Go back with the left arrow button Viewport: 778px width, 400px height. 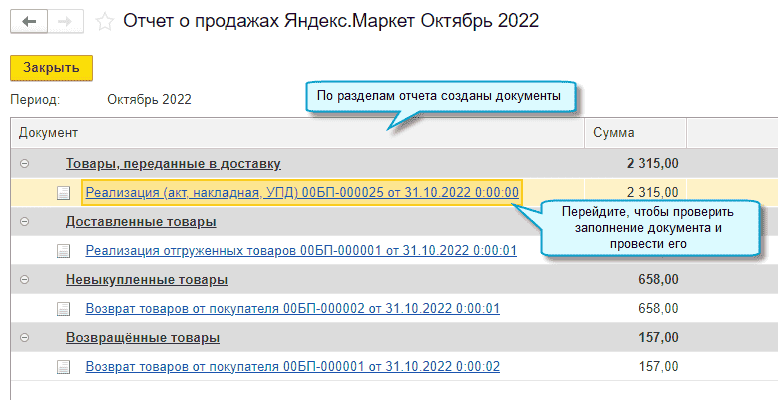point(29,22)
